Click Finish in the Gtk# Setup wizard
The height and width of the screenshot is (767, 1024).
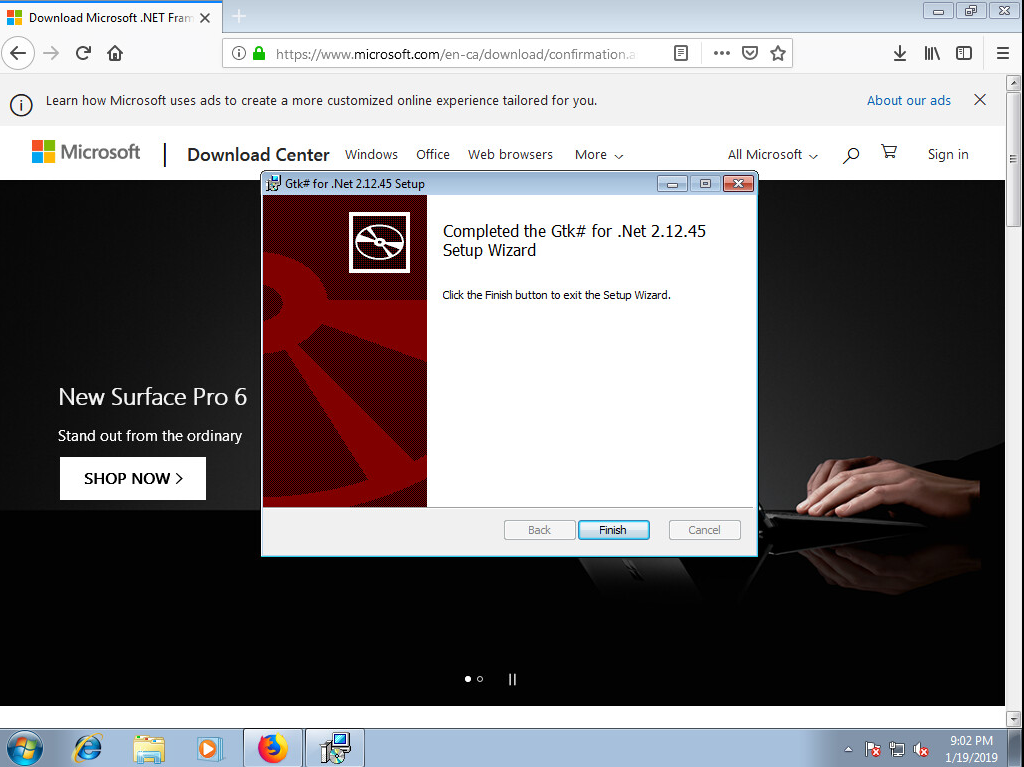[613, 530]
